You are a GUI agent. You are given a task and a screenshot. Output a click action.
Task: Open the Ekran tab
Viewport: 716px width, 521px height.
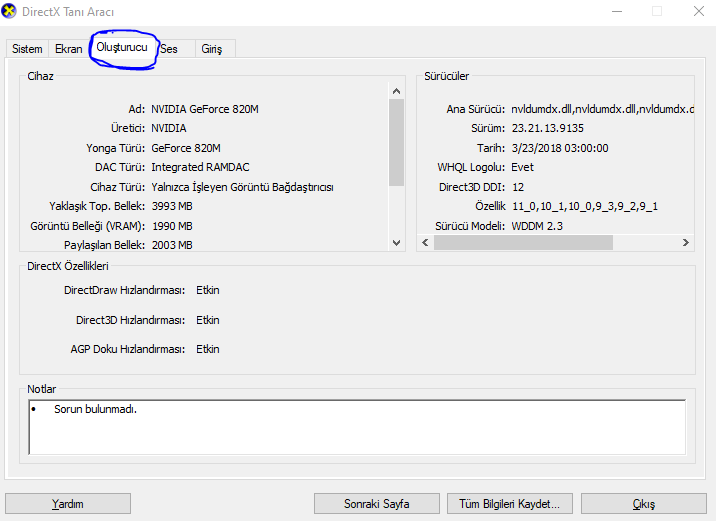pyautogui.click(x=68, y=49)
